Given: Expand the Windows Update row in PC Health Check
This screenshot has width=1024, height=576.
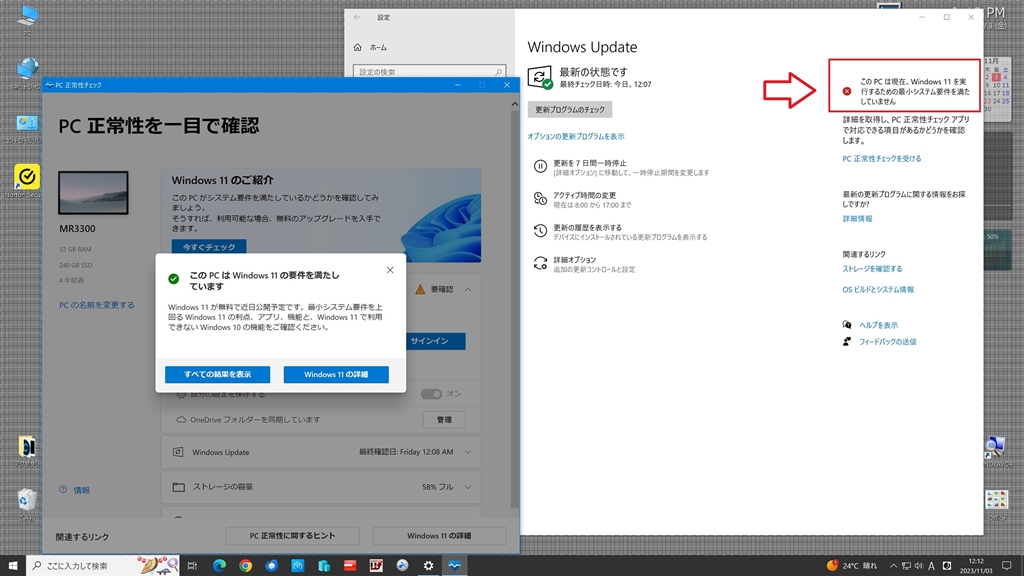Looking at the screenshot, I should pos(468,452).
